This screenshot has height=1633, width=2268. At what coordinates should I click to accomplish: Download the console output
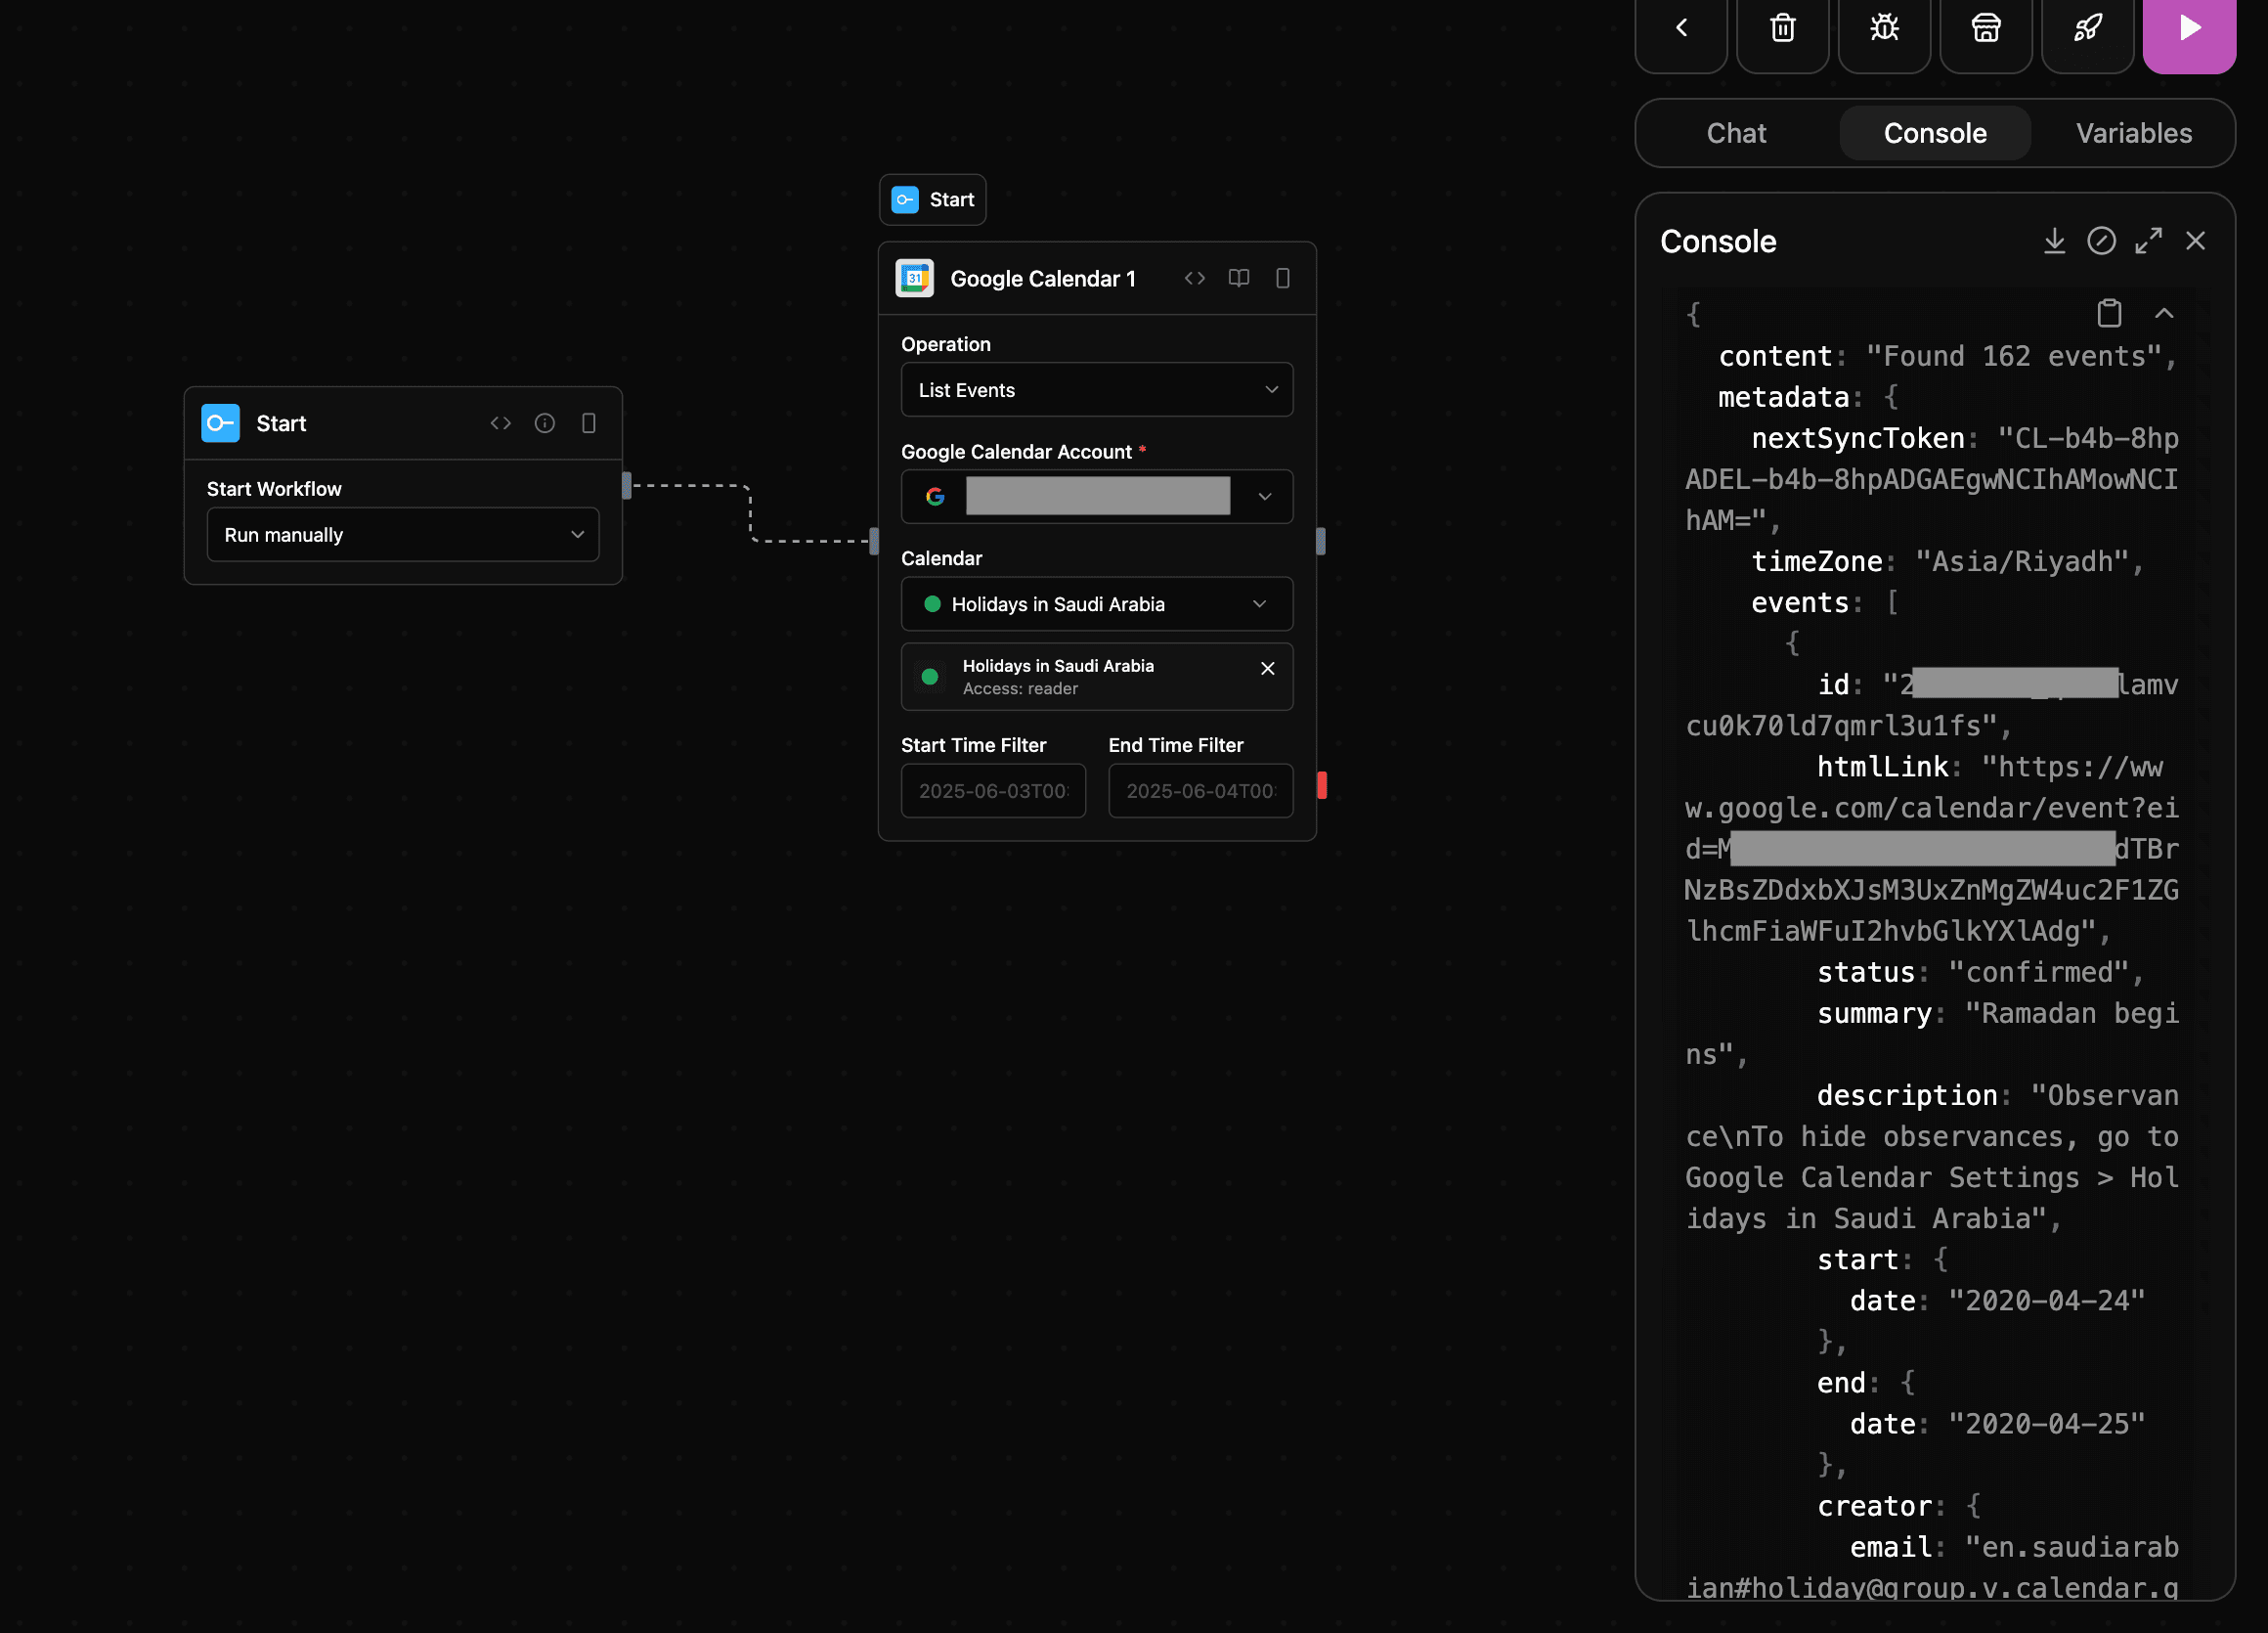(x=2055, y=241)
